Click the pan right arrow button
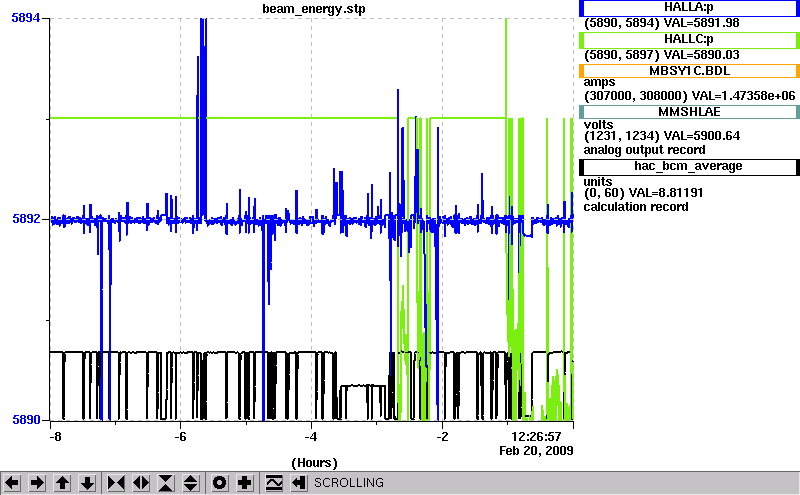 point(37,483)
